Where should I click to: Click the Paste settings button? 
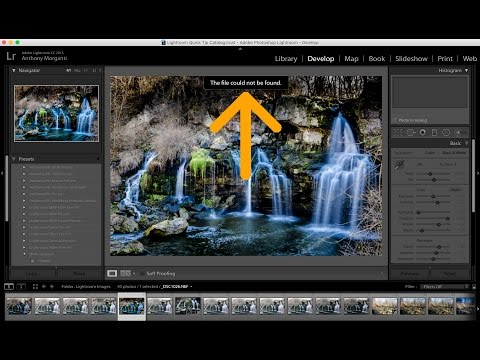(79, 274)
